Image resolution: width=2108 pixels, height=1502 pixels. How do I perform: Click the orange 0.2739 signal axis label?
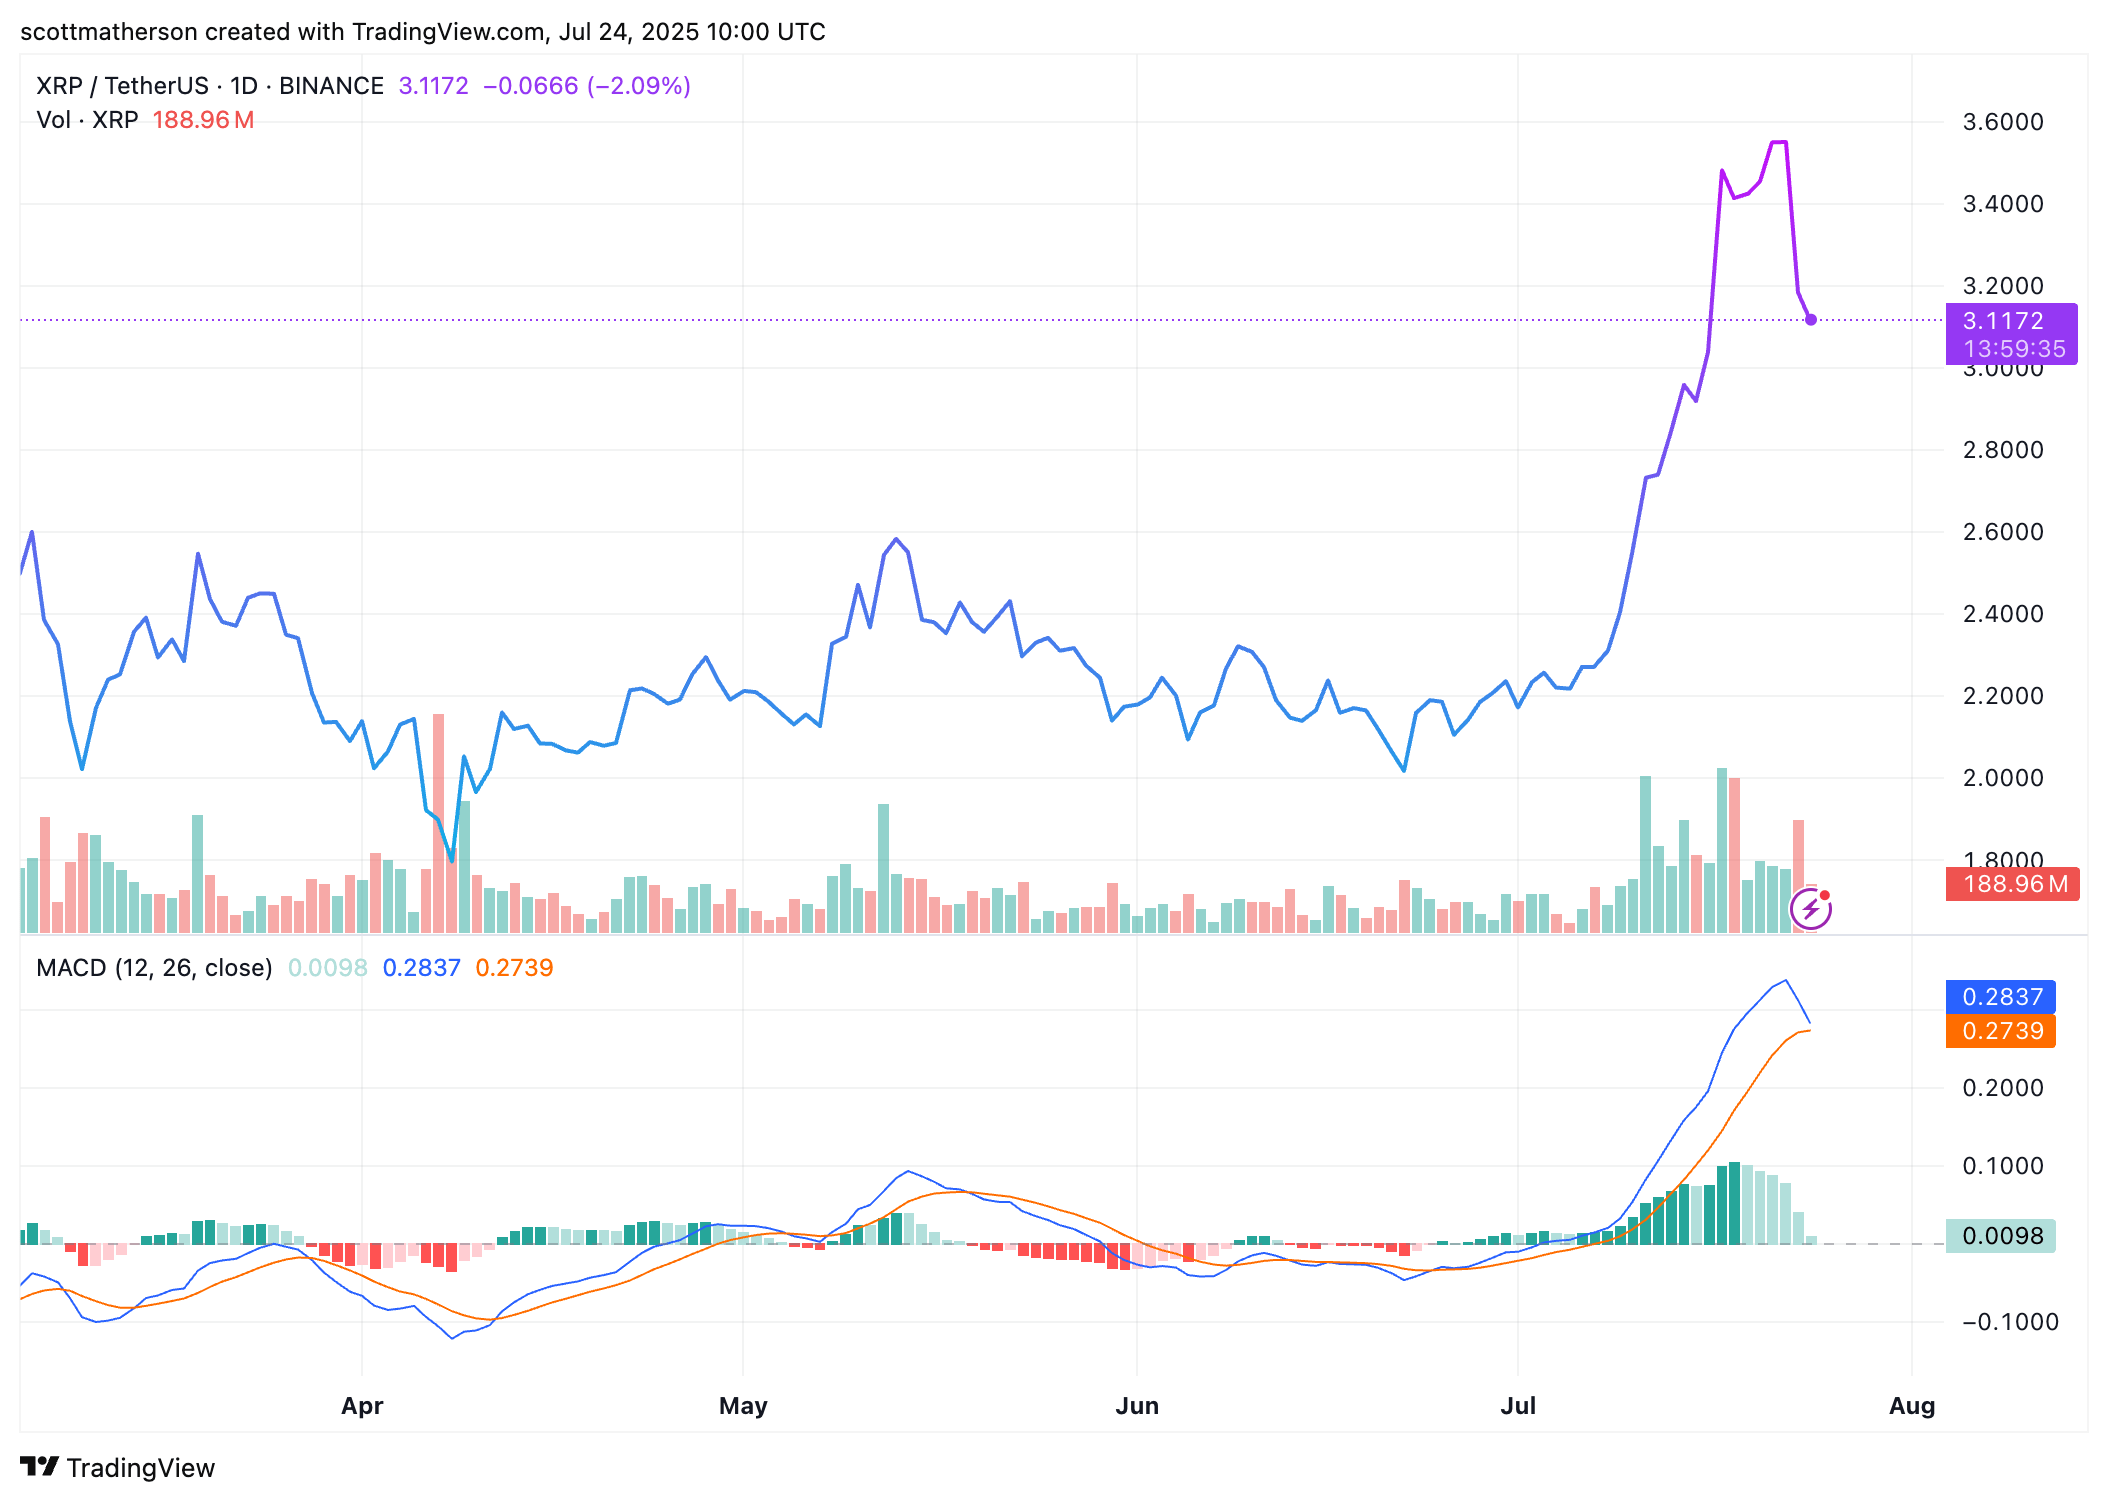[2000, 1031]
